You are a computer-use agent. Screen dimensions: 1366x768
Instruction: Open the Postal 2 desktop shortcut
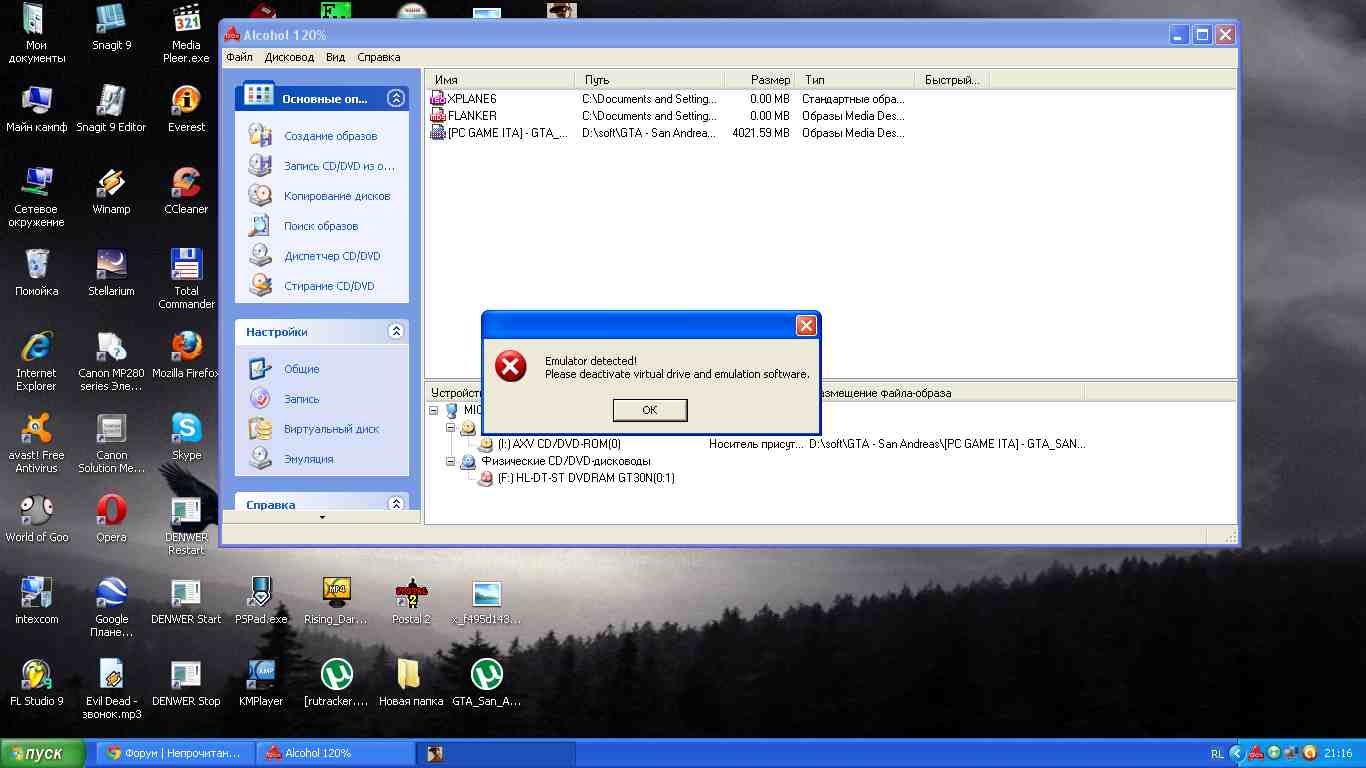pyautogui.click(x=411, y=602)
